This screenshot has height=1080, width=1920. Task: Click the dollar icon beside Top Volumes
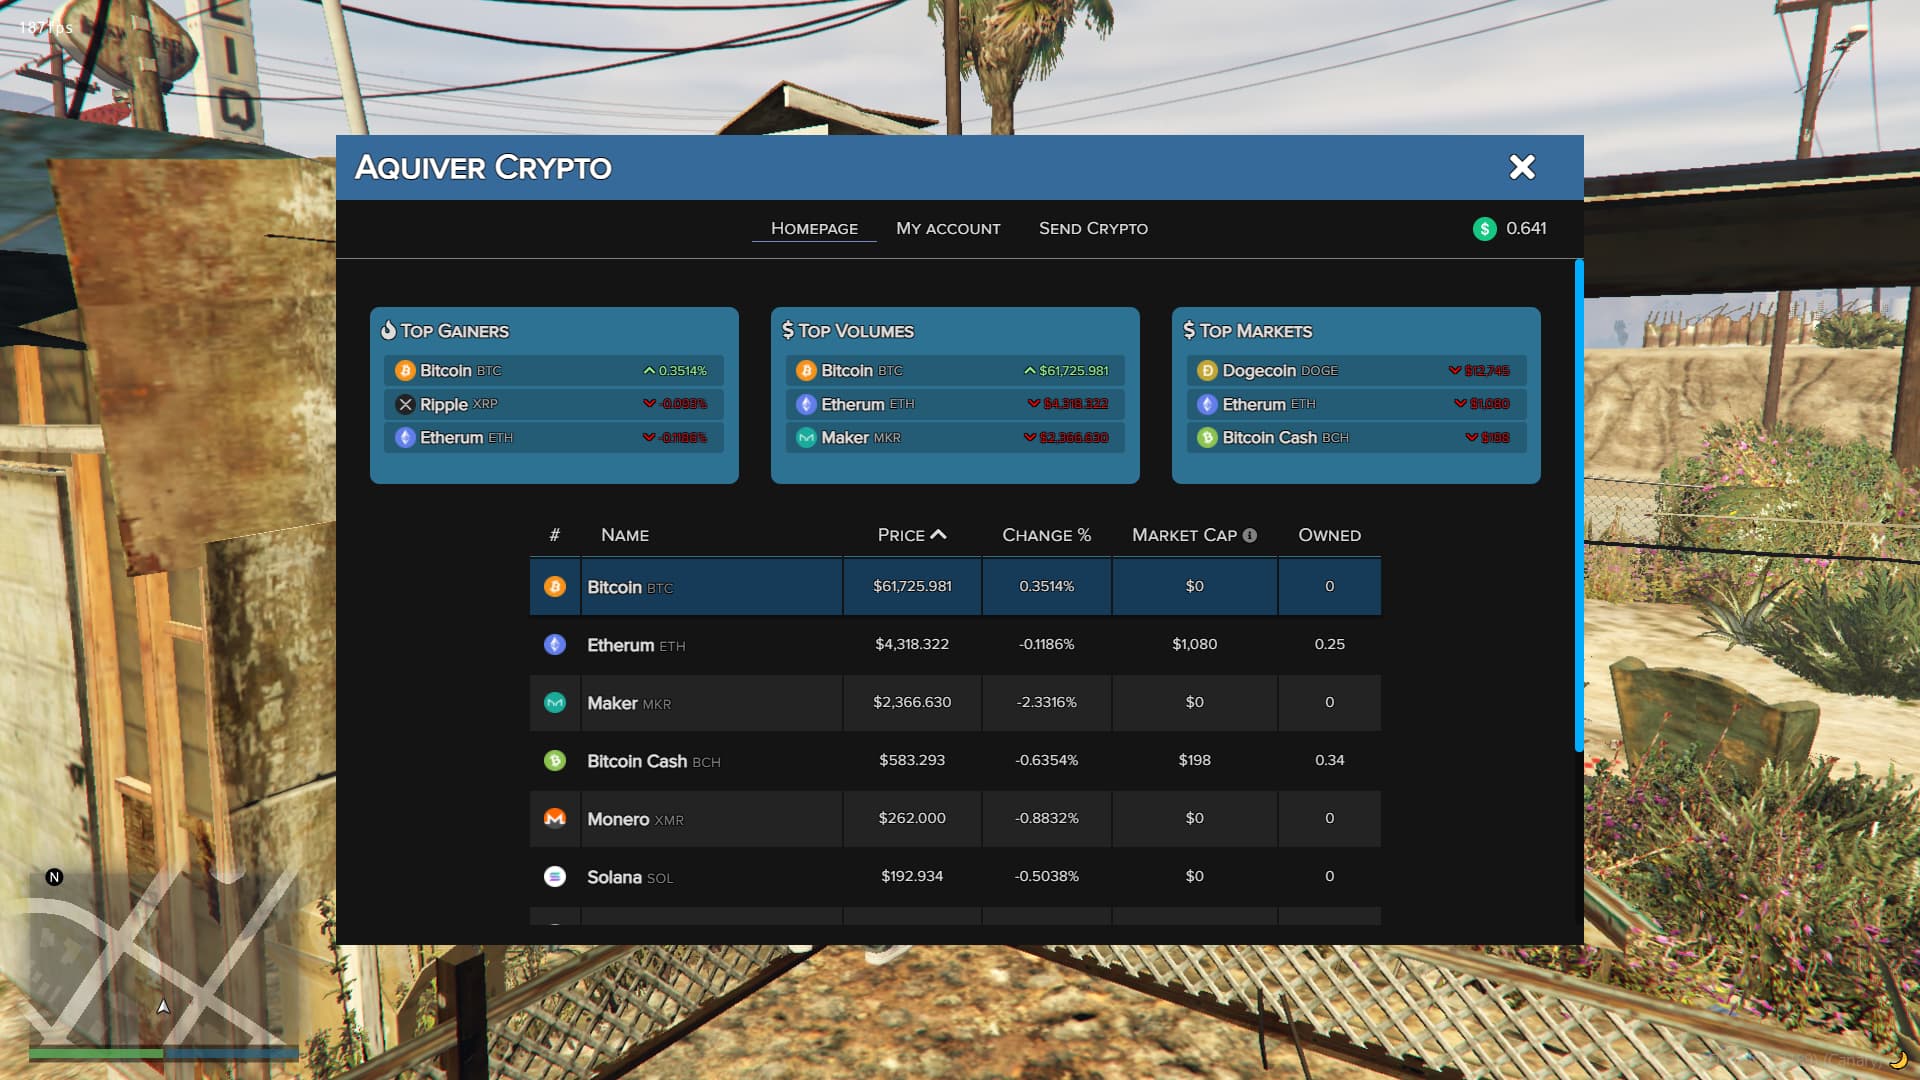[788, 330]
